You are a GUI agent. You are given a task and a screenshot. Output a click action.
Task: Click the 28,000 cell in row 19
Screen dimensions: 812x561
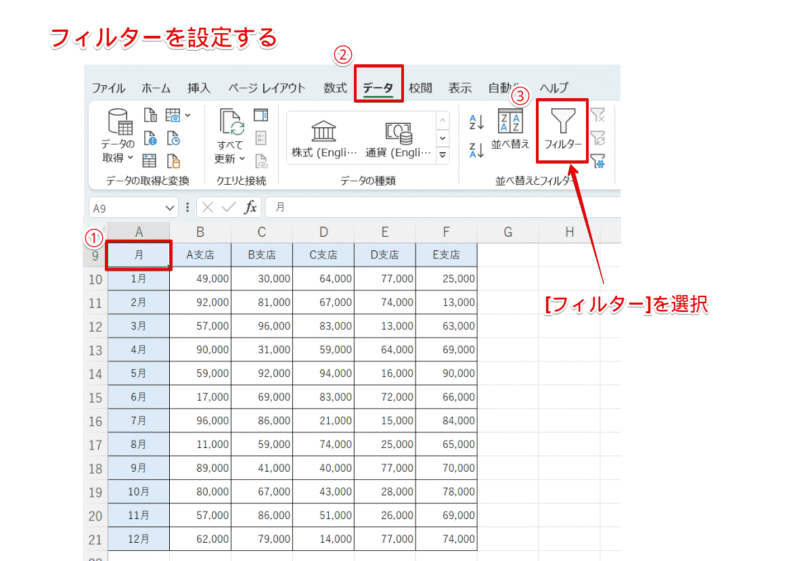click(385, 492)
